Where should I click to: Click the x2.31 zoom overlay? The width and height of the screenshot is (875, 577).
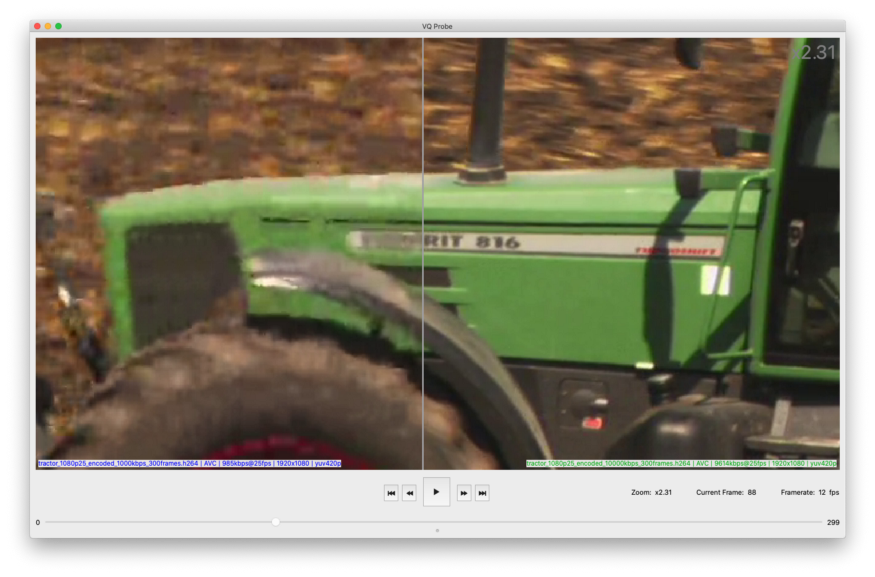814,52
